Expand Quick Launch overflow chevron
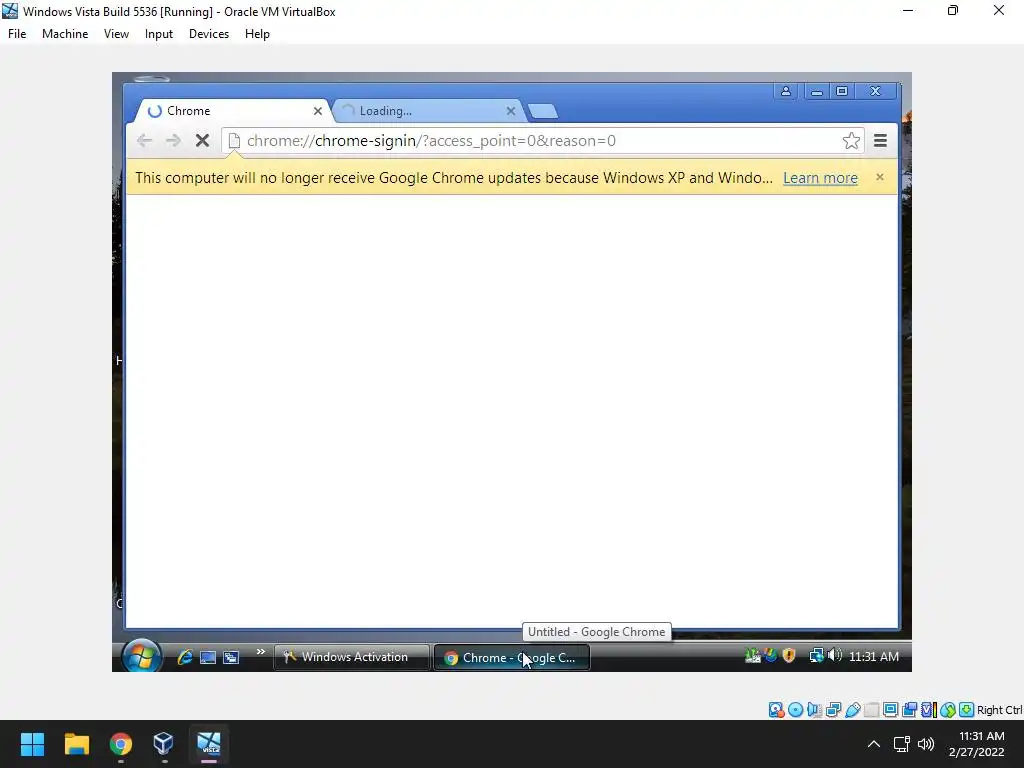This screenshot has width=1024, height=768. pos(261,652)
